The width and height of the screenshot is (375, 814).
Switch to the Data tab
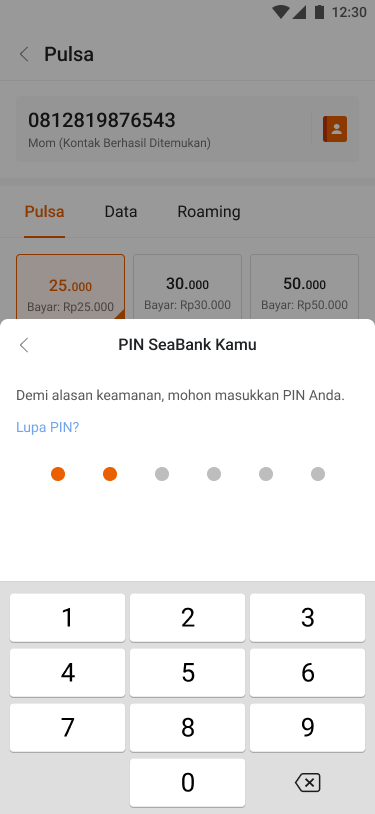coord(121,212)
